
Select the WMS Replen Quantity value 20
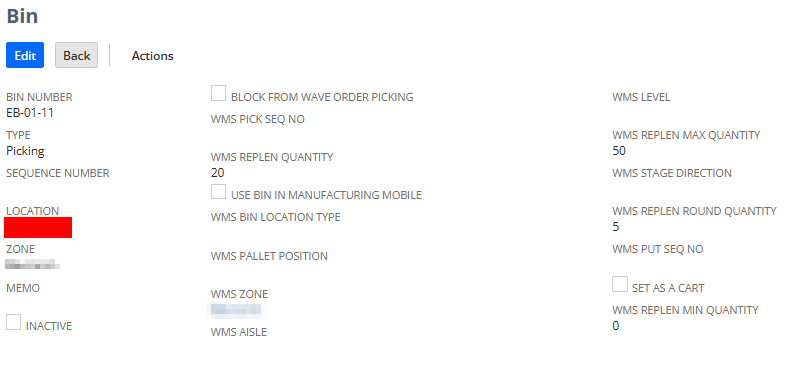218,173
